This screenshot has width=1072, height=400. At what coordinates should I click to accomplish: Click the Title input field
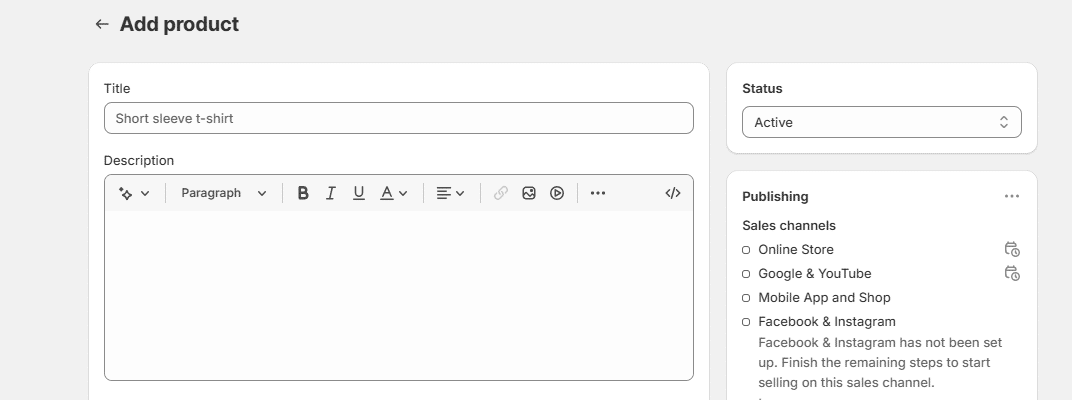(x=398, y=118)
